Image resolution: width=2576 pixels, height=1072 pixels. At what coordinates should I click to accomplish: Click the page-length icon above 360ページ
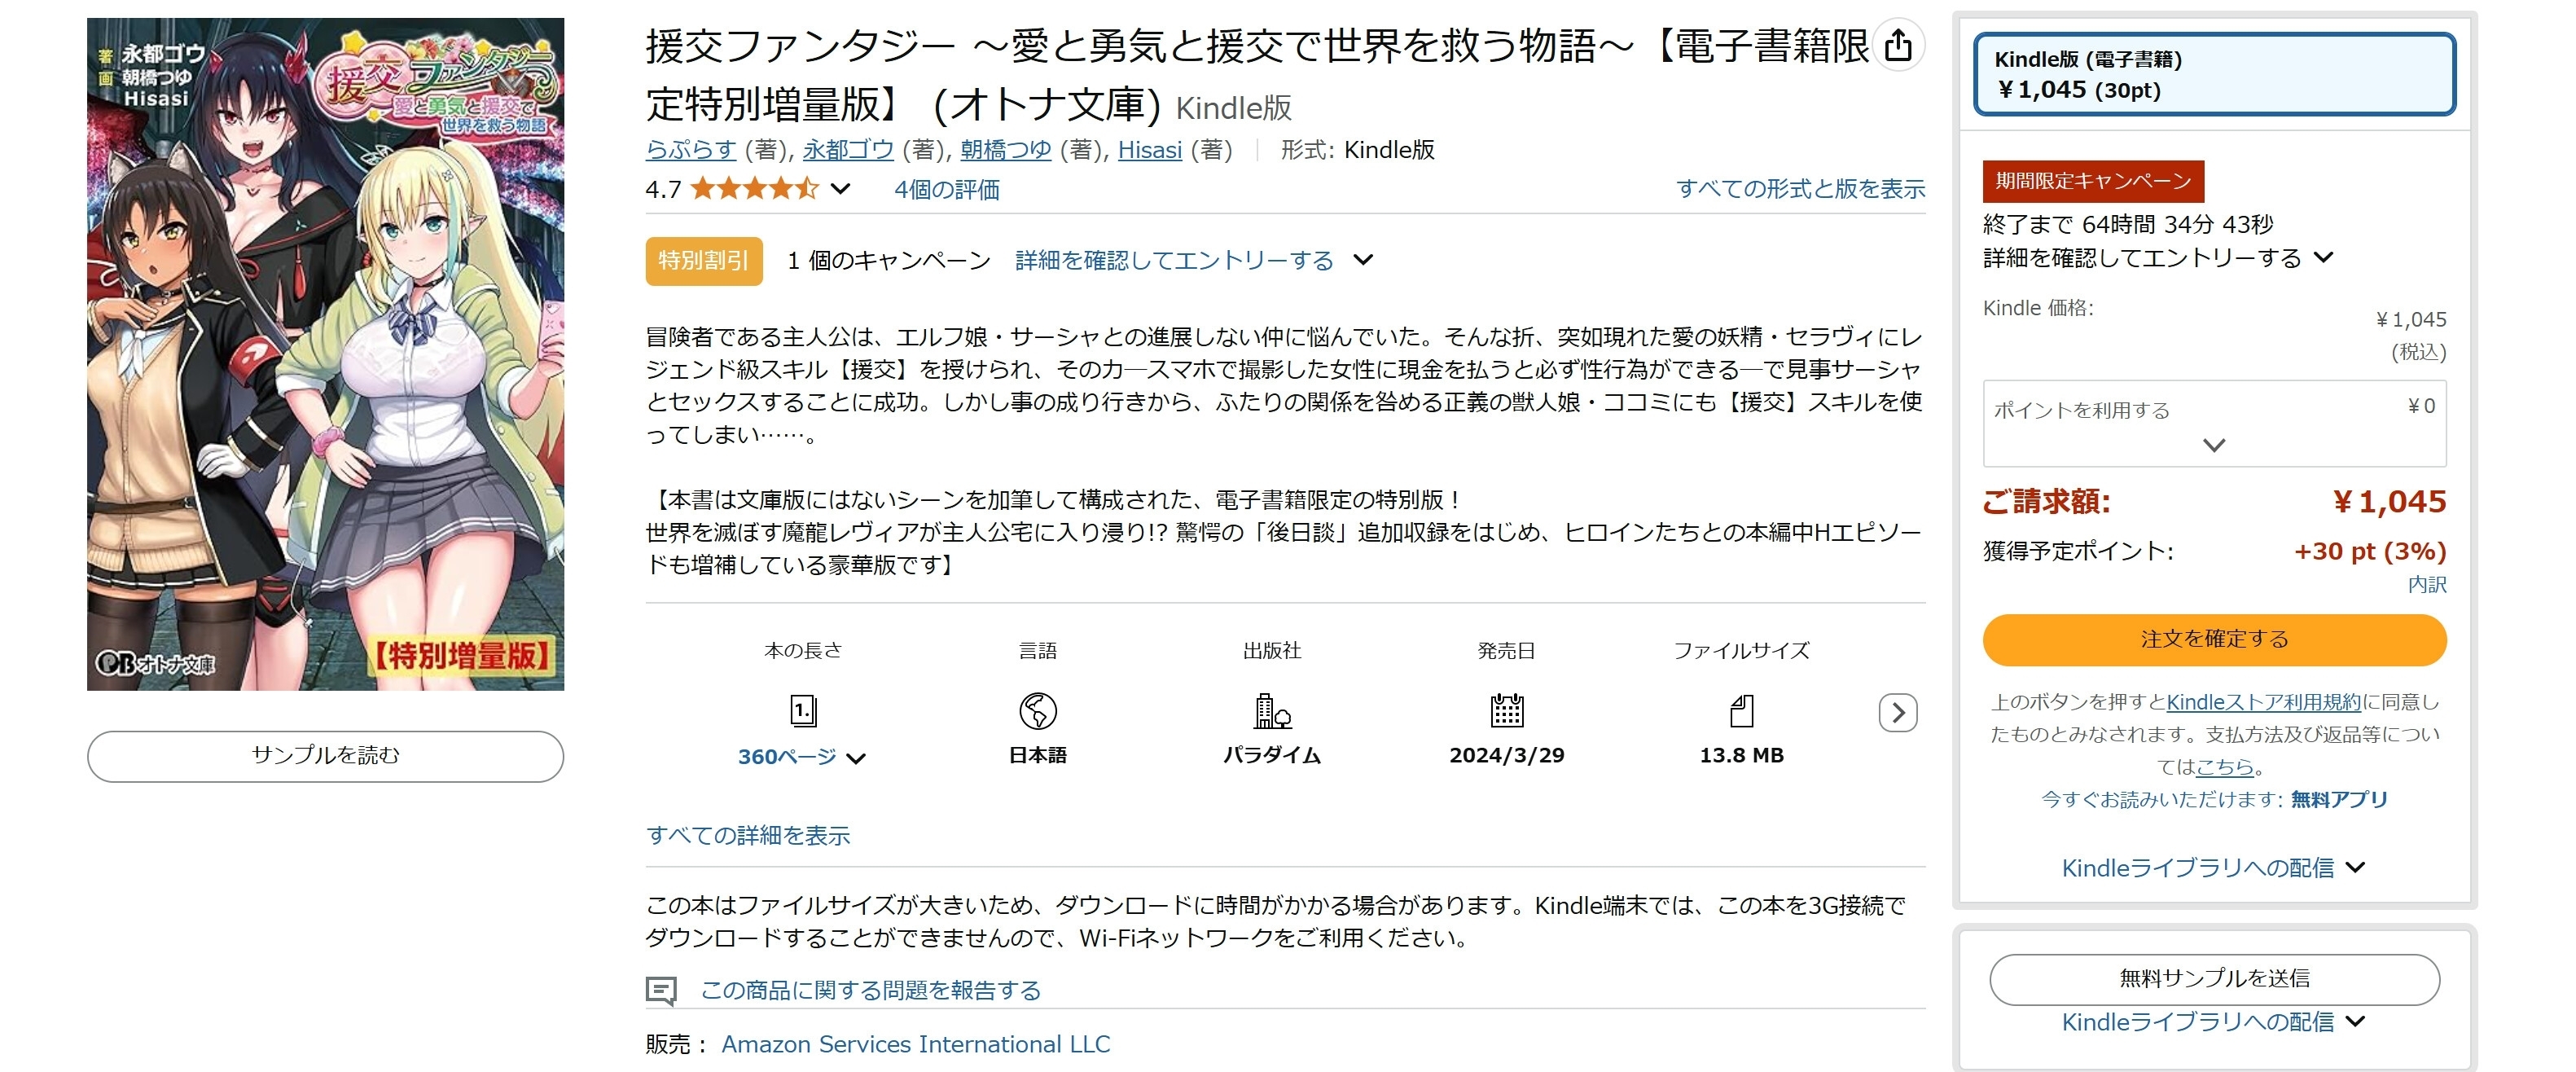pos(803,711)
